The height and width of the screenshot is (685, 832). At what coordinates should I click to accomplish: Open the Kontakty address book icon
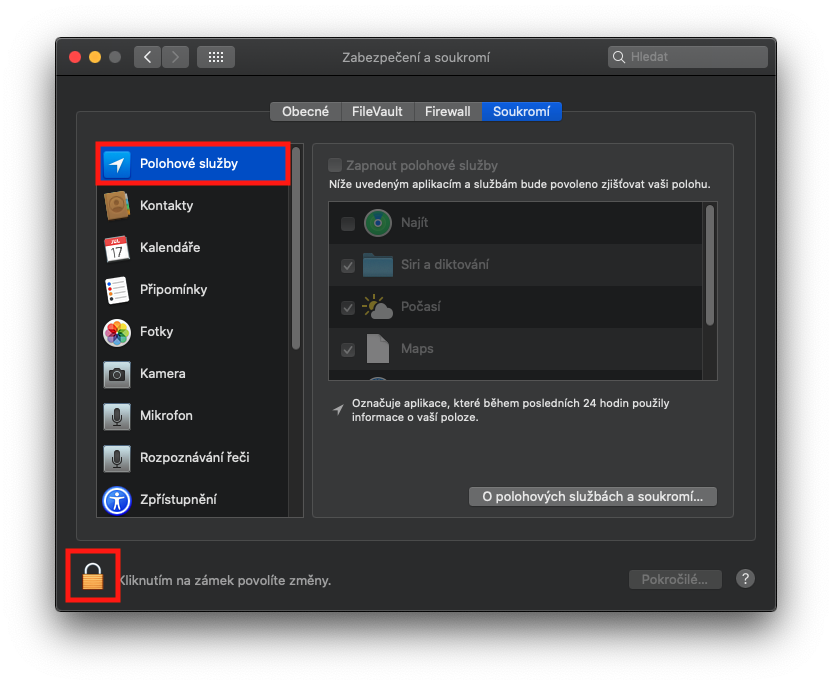(117, 206)
